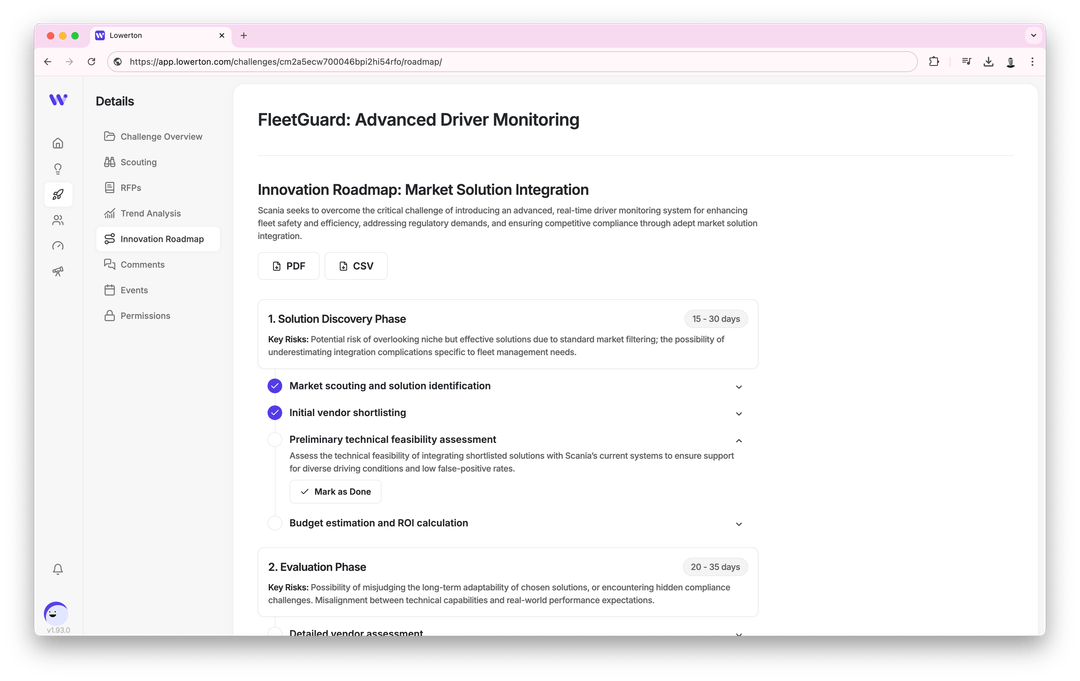Uncheck Market scouting and solution identification
1080x681 pixels.
[275, 386]
